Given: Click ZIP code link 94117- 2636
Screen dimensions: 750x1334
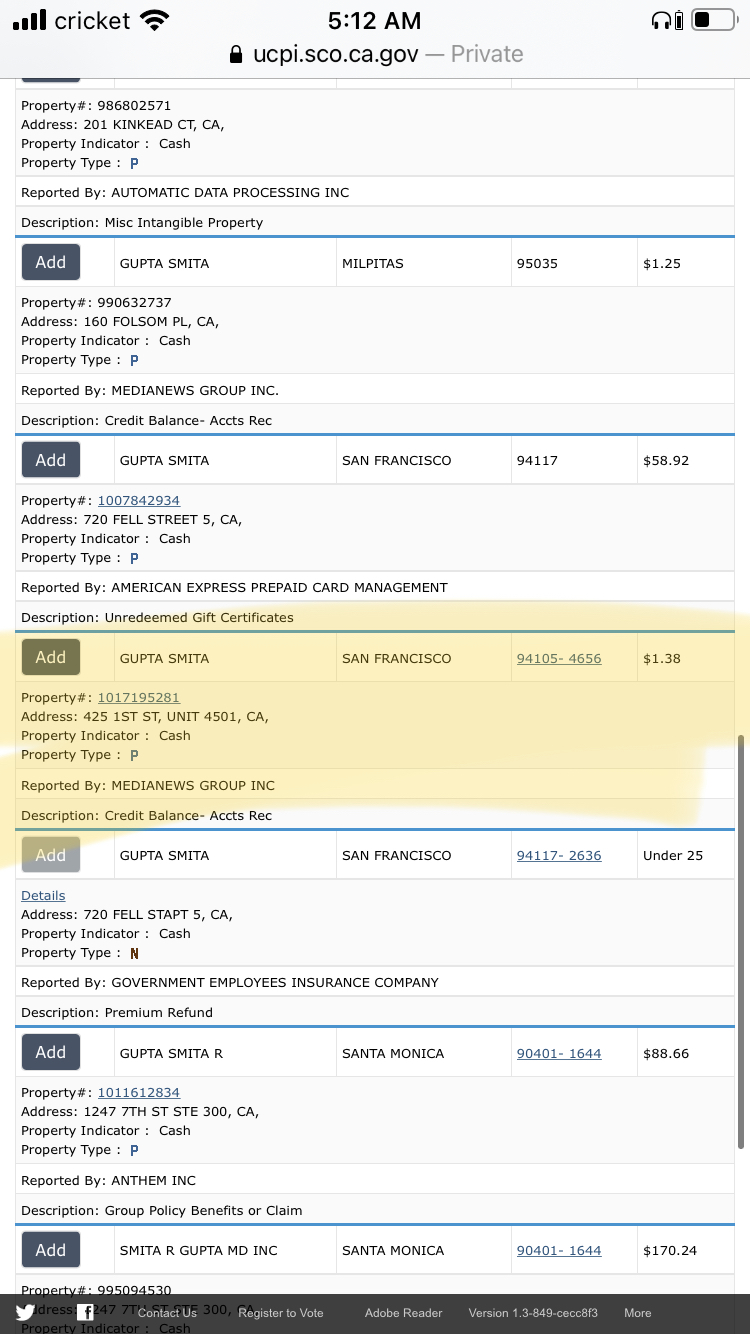Looking at the screenshot, I should 559,855.
